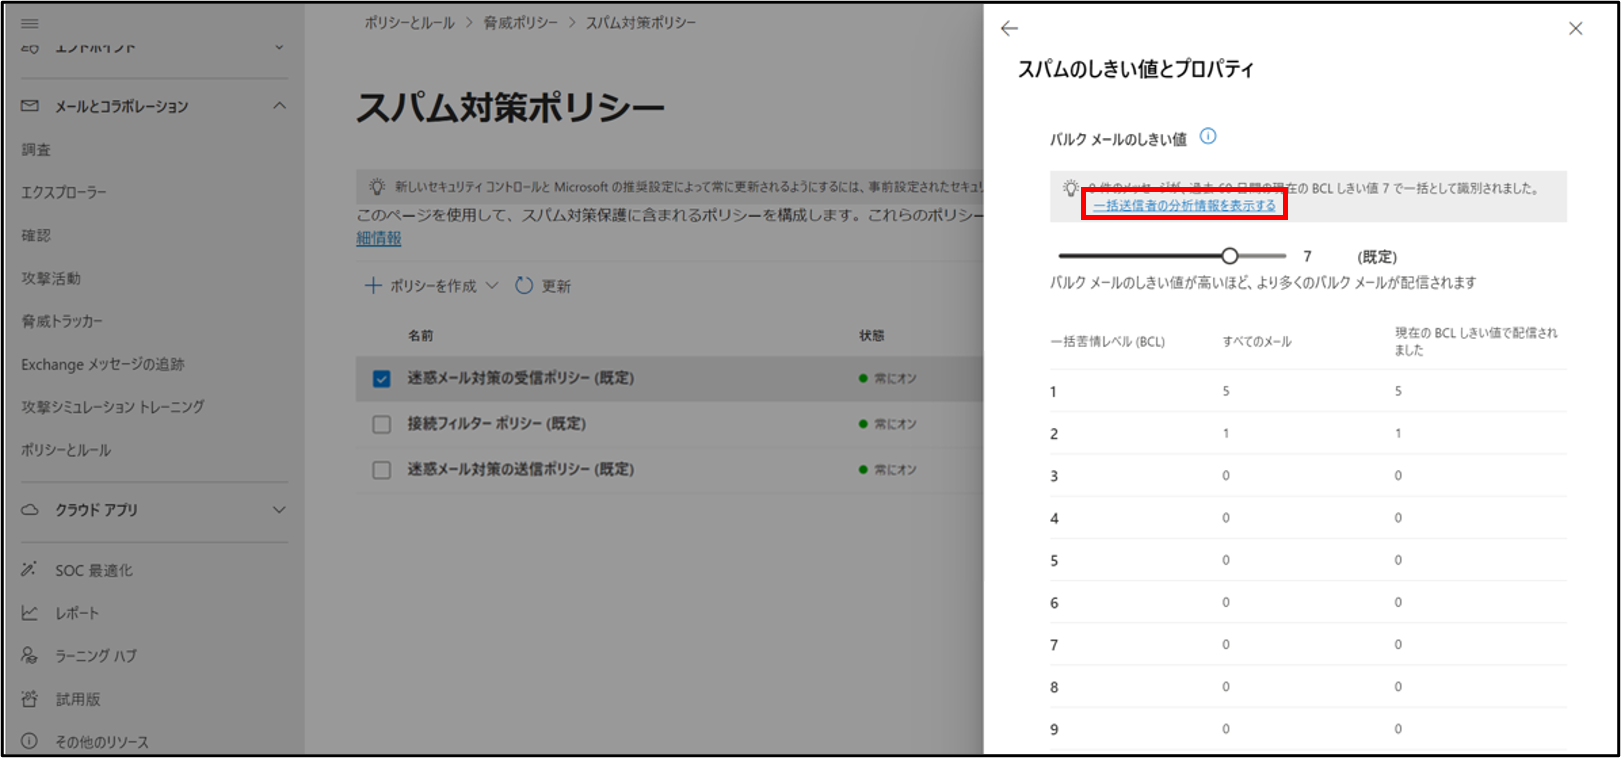The height and width of the screenshot is (758, 1621).
Task: Click the bulk threshold slider handle
Action: tap(1230, 256)
